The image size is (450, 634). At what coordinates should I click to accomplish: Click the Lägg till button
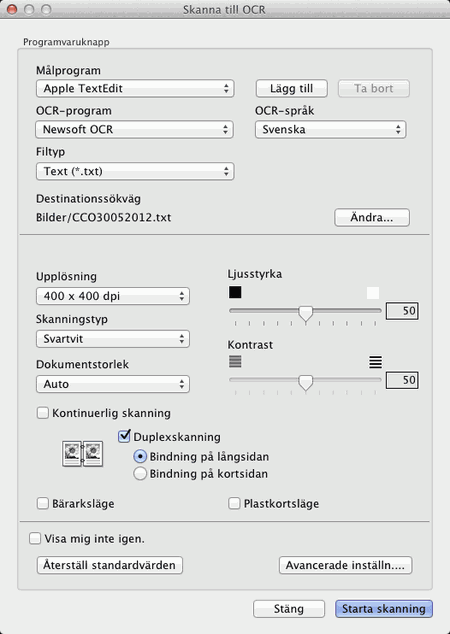tap(292, 89)
